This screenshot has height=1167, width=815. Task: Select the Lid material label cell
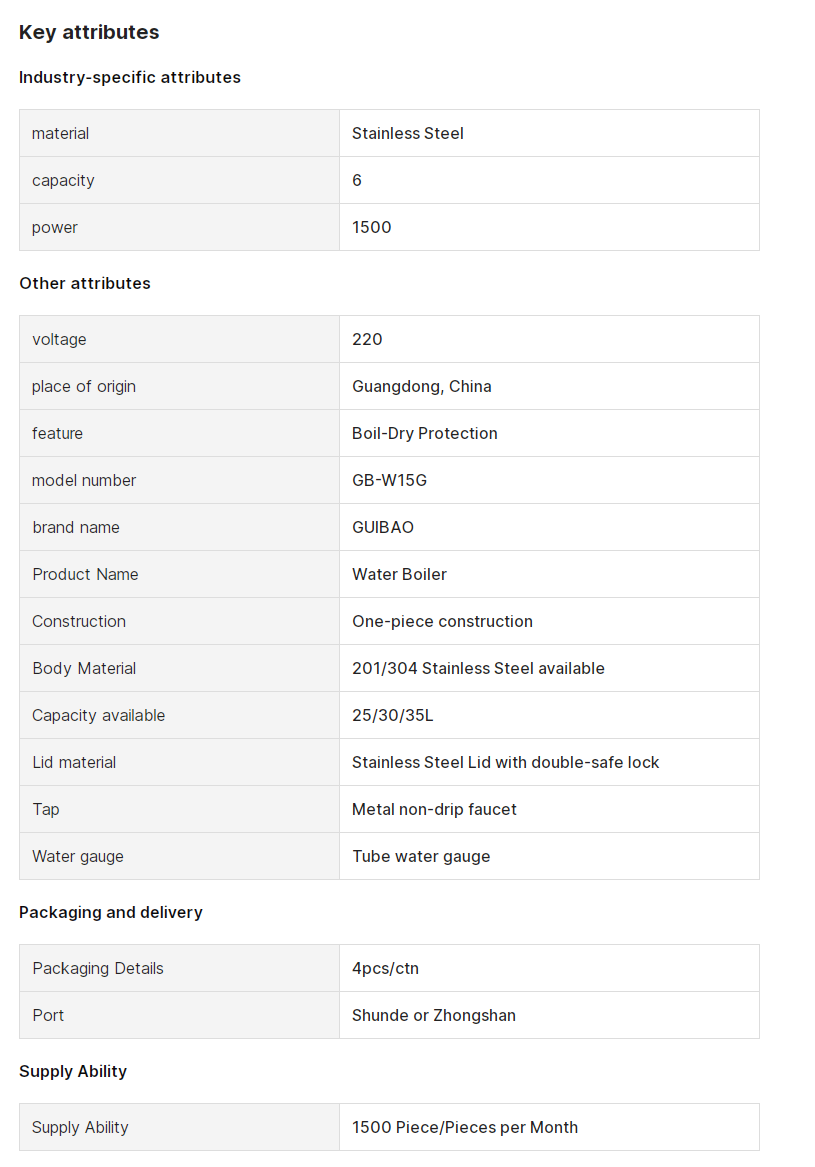(179, 762)
